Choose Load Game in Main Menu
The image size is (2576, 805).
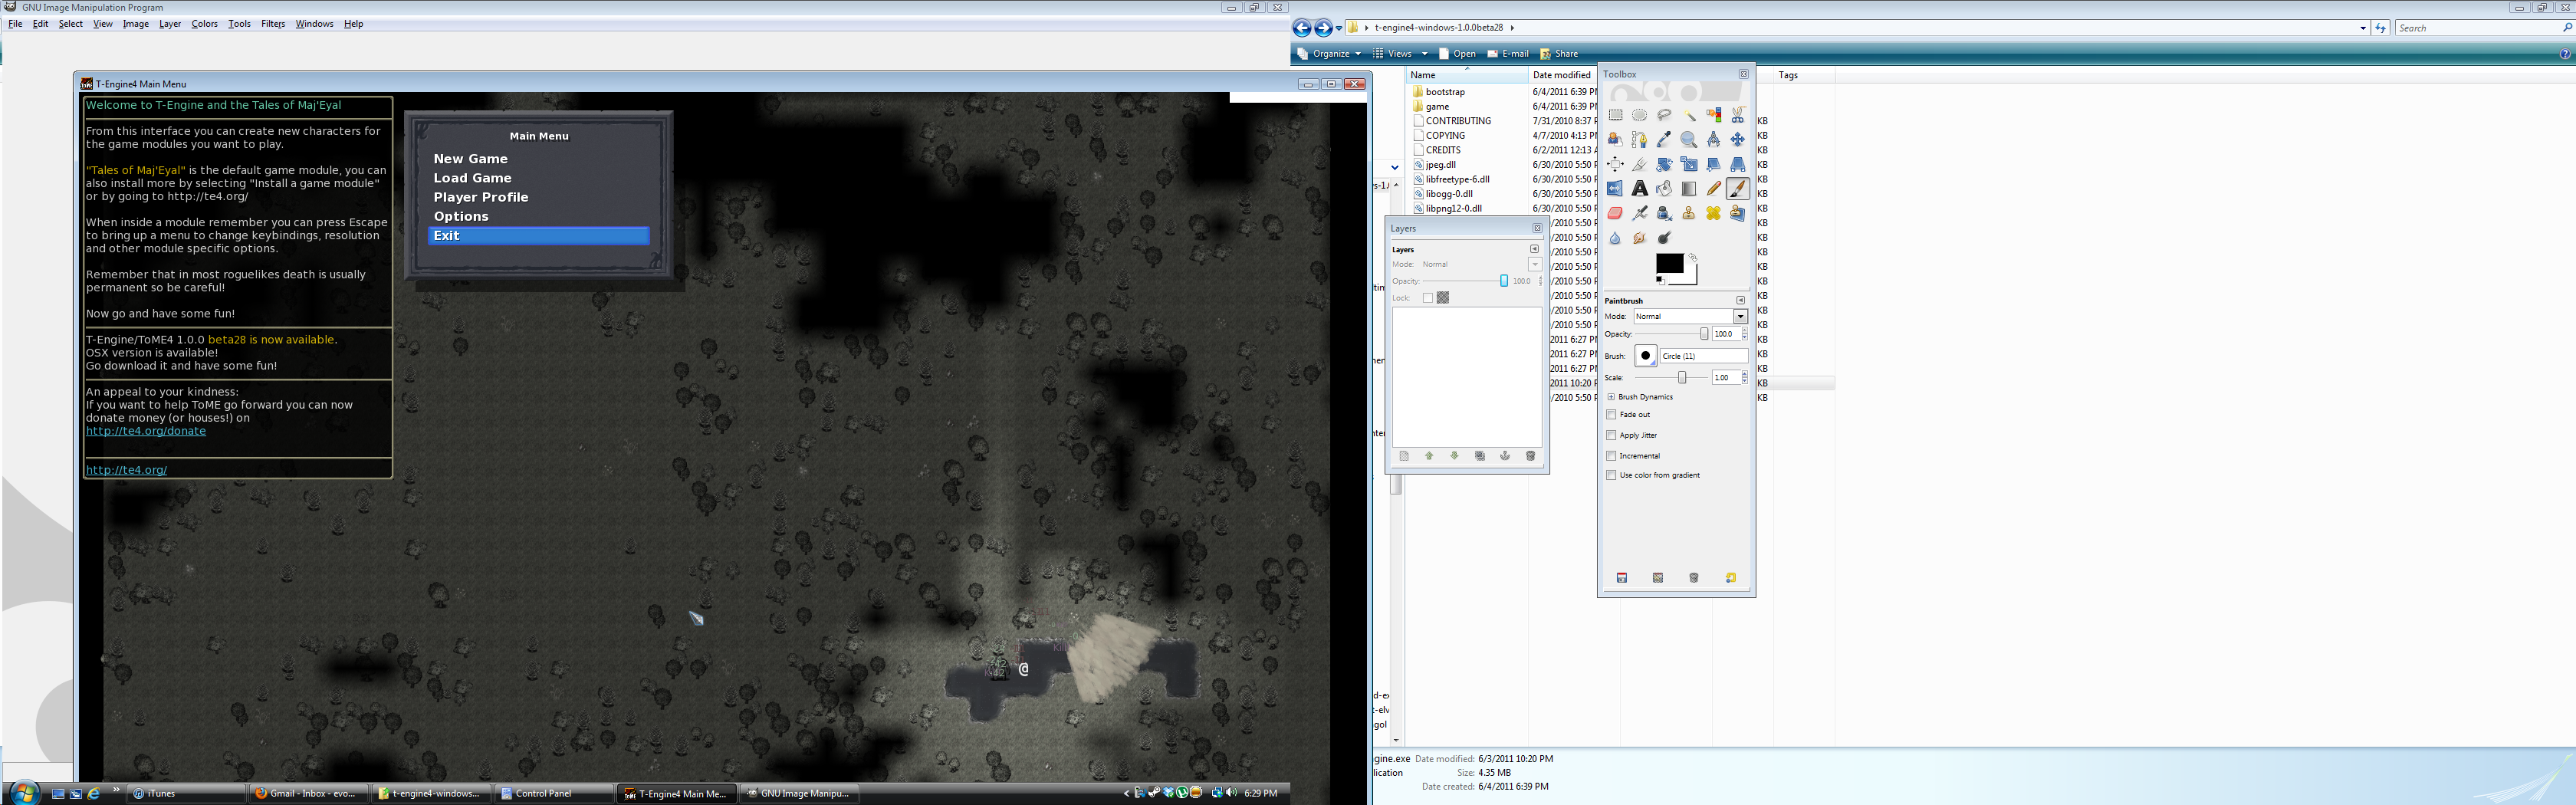click(x=472, y=178)
